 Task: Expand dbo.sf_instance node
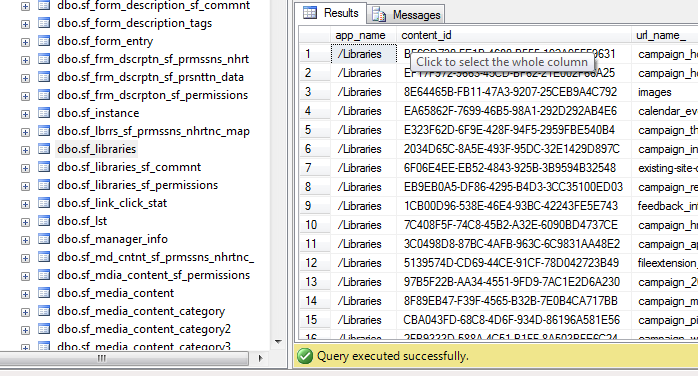(25, 114)
